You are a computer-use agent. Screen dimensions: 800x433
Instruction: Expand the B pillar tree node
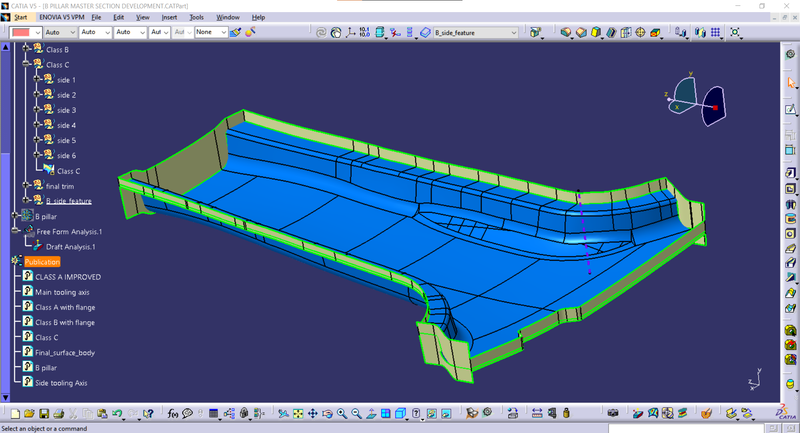(x=14, y=216)
